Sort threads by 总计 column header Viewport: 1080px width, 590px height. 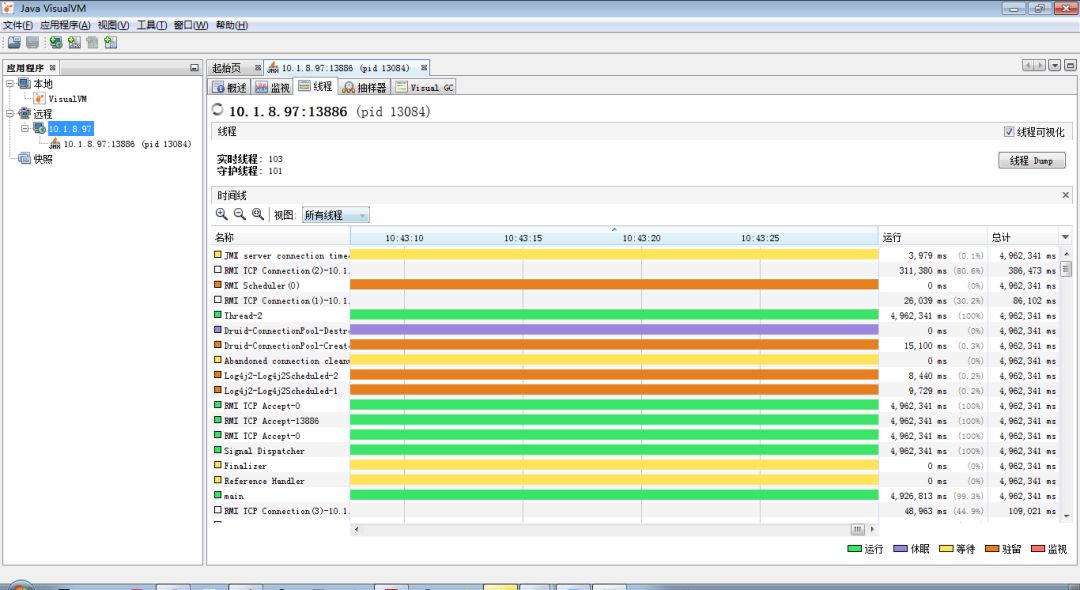(x=1023, y=237)
